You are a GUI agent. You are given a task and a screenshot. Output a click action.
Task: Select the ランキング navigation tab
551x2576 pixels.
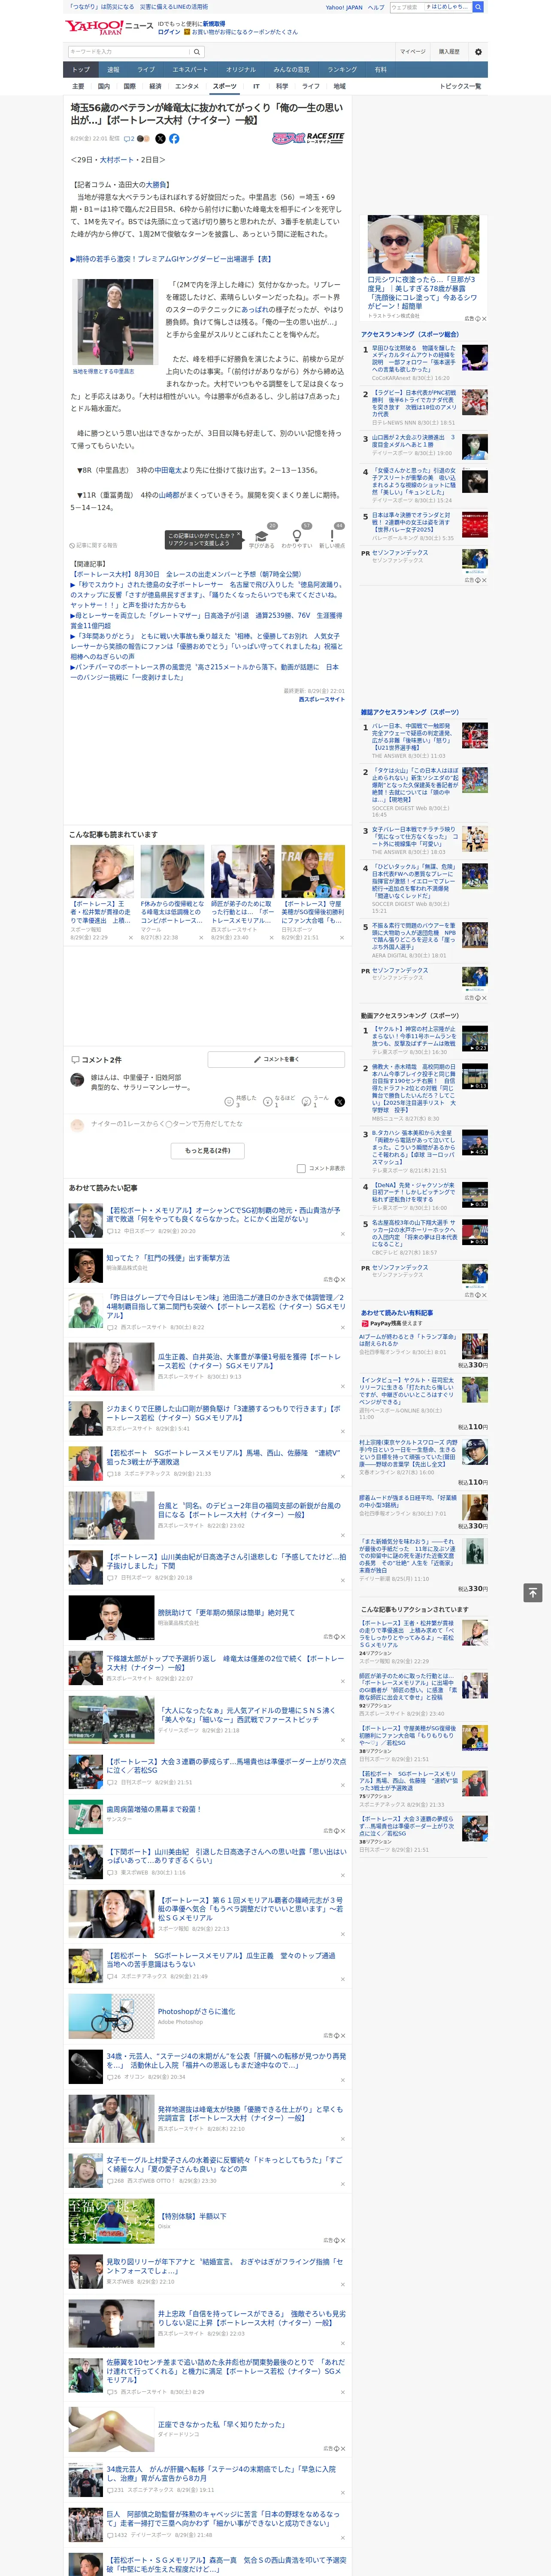point(342,69)
